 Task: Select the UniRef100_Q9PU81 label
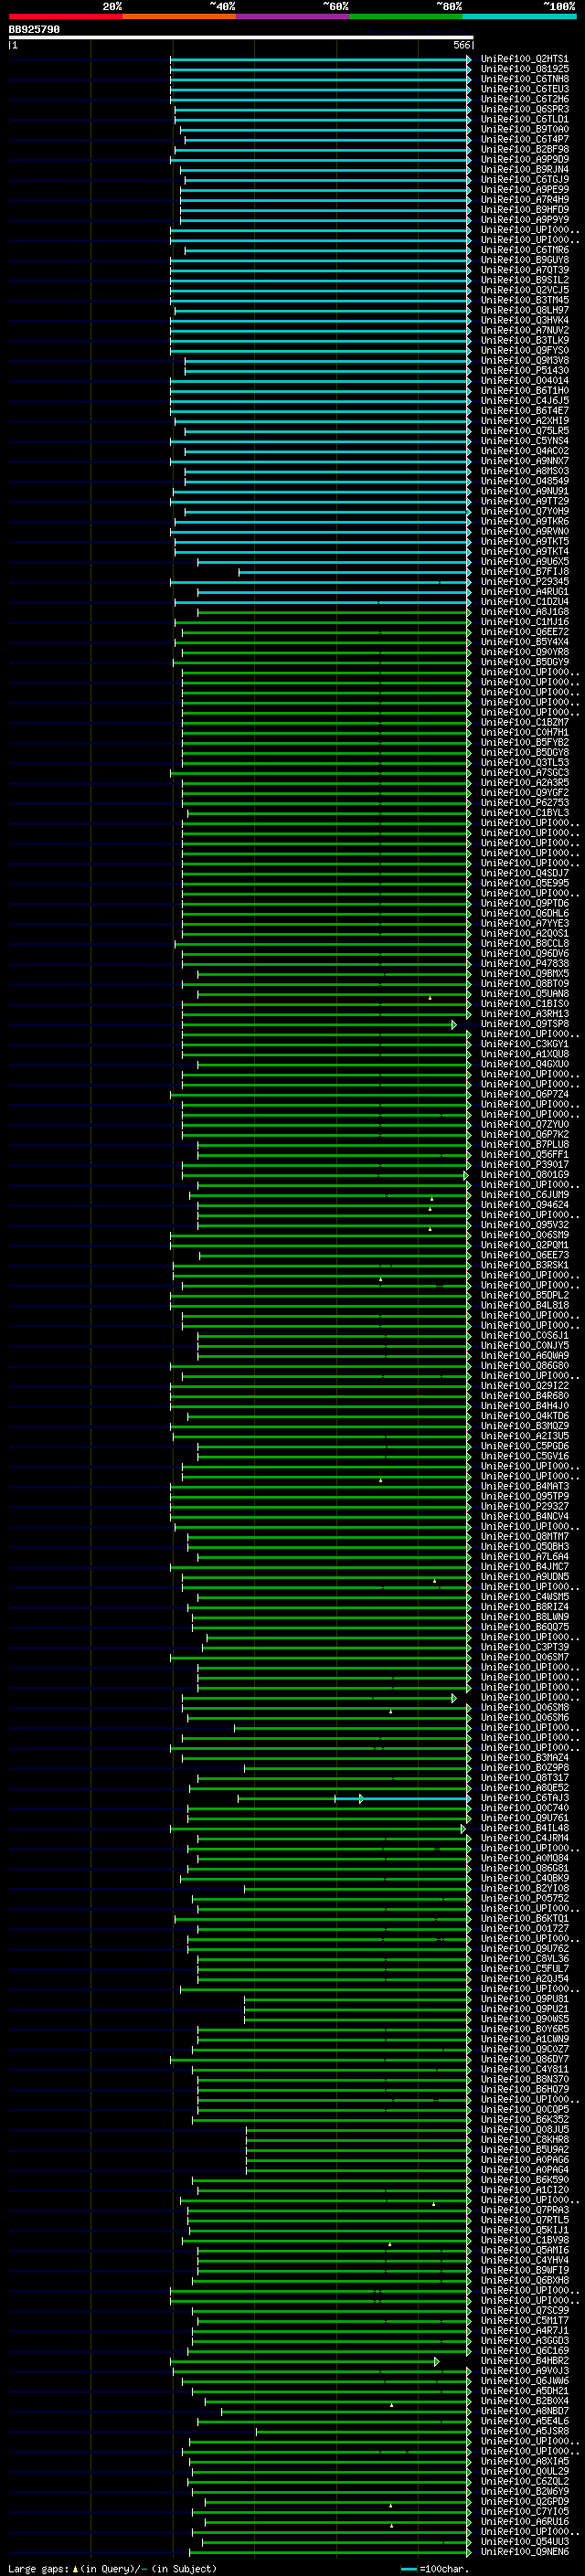click(x=524, y=2000)
